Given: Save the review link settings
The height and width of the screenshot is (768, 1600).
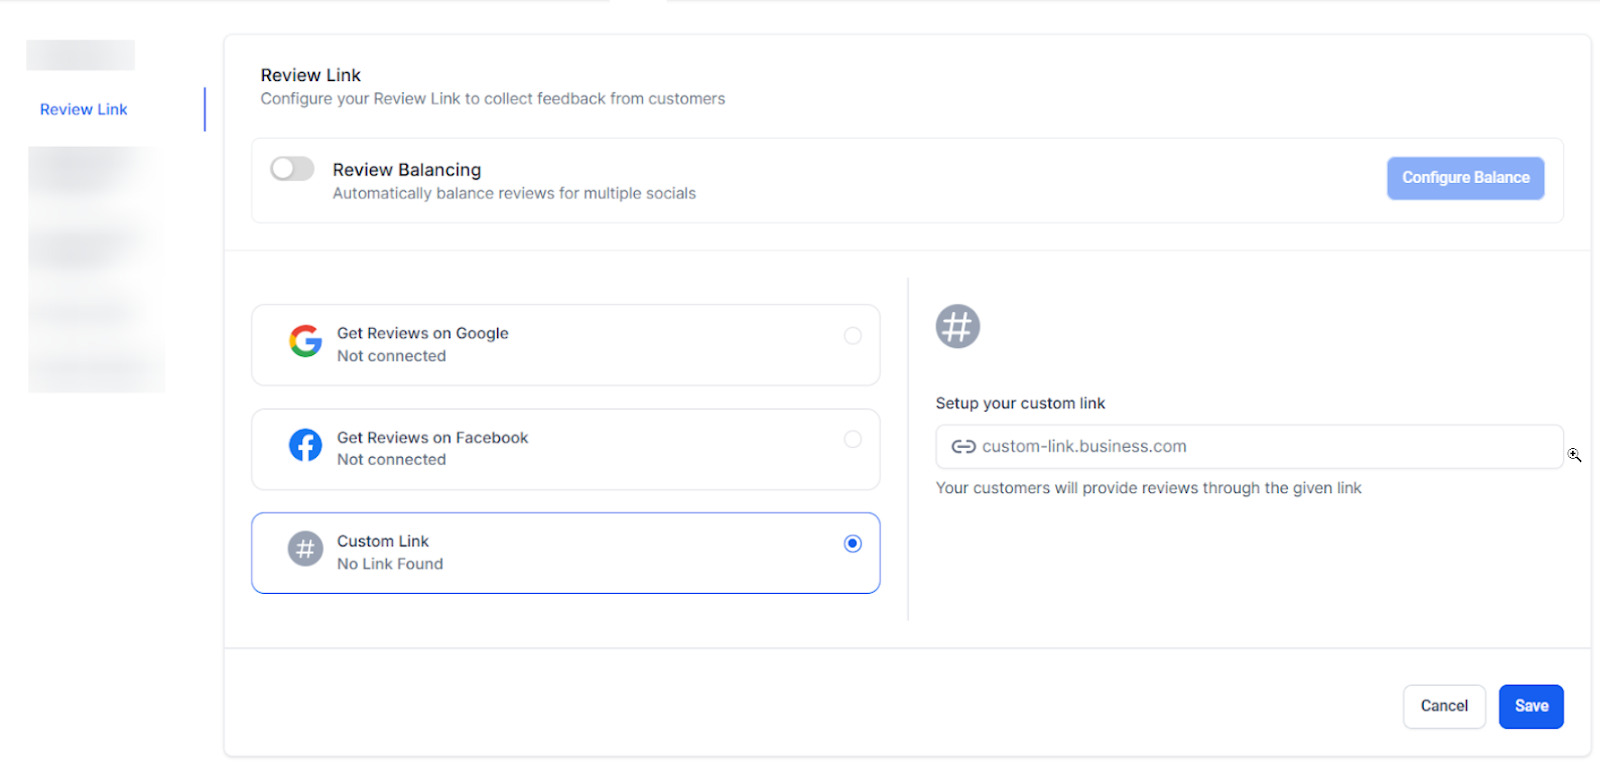Looking at the screenshot, I should 1530,706.
